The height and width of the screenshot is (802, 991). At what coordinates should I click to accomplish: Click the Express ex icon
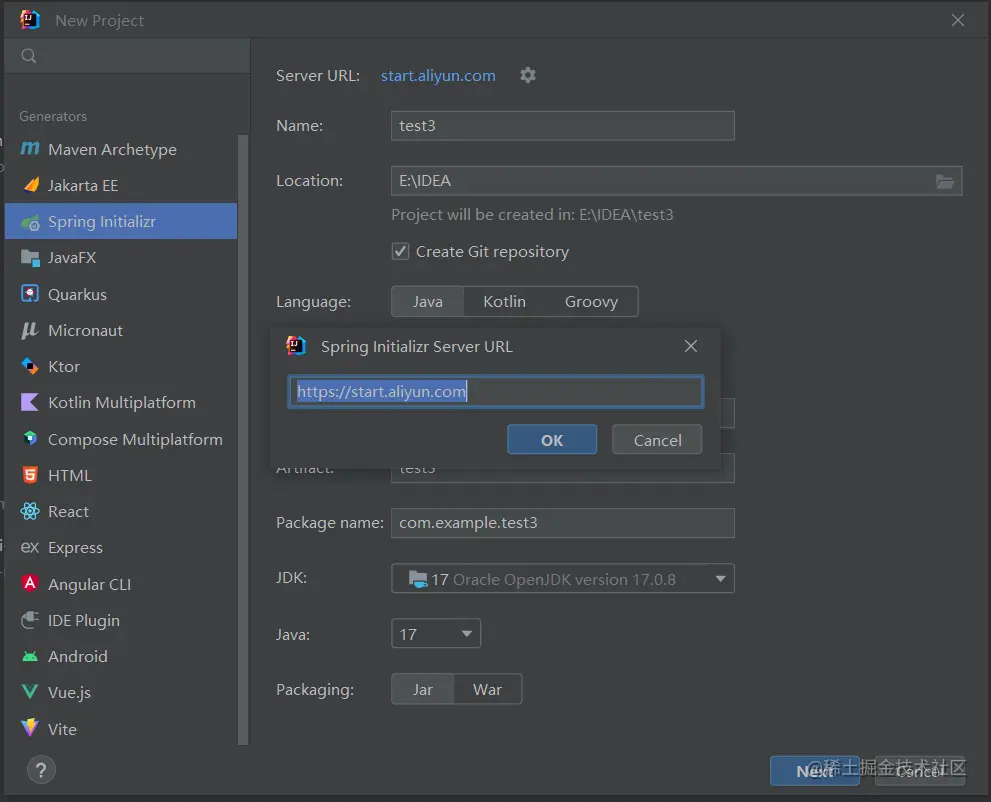pos(30,547)
